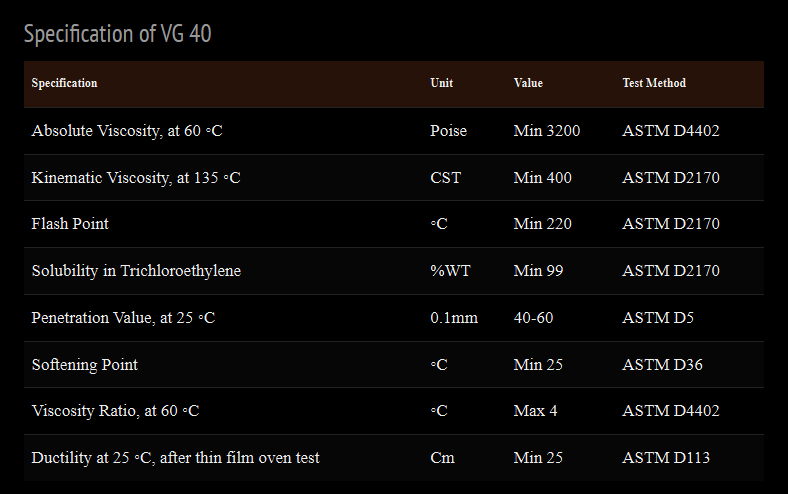
Task: Click the 'Test Method' column header
Action: click(654, 83)
